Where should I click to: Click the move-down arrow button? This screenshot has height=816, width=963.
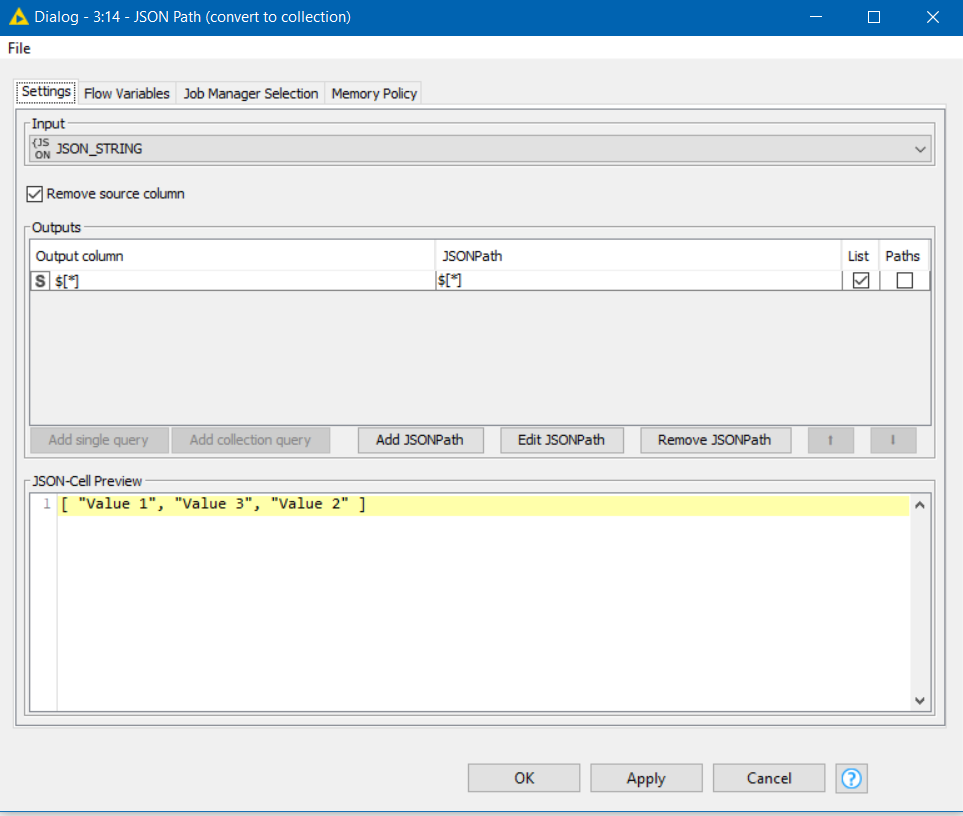pyautogui.click(x=892, y=440)
